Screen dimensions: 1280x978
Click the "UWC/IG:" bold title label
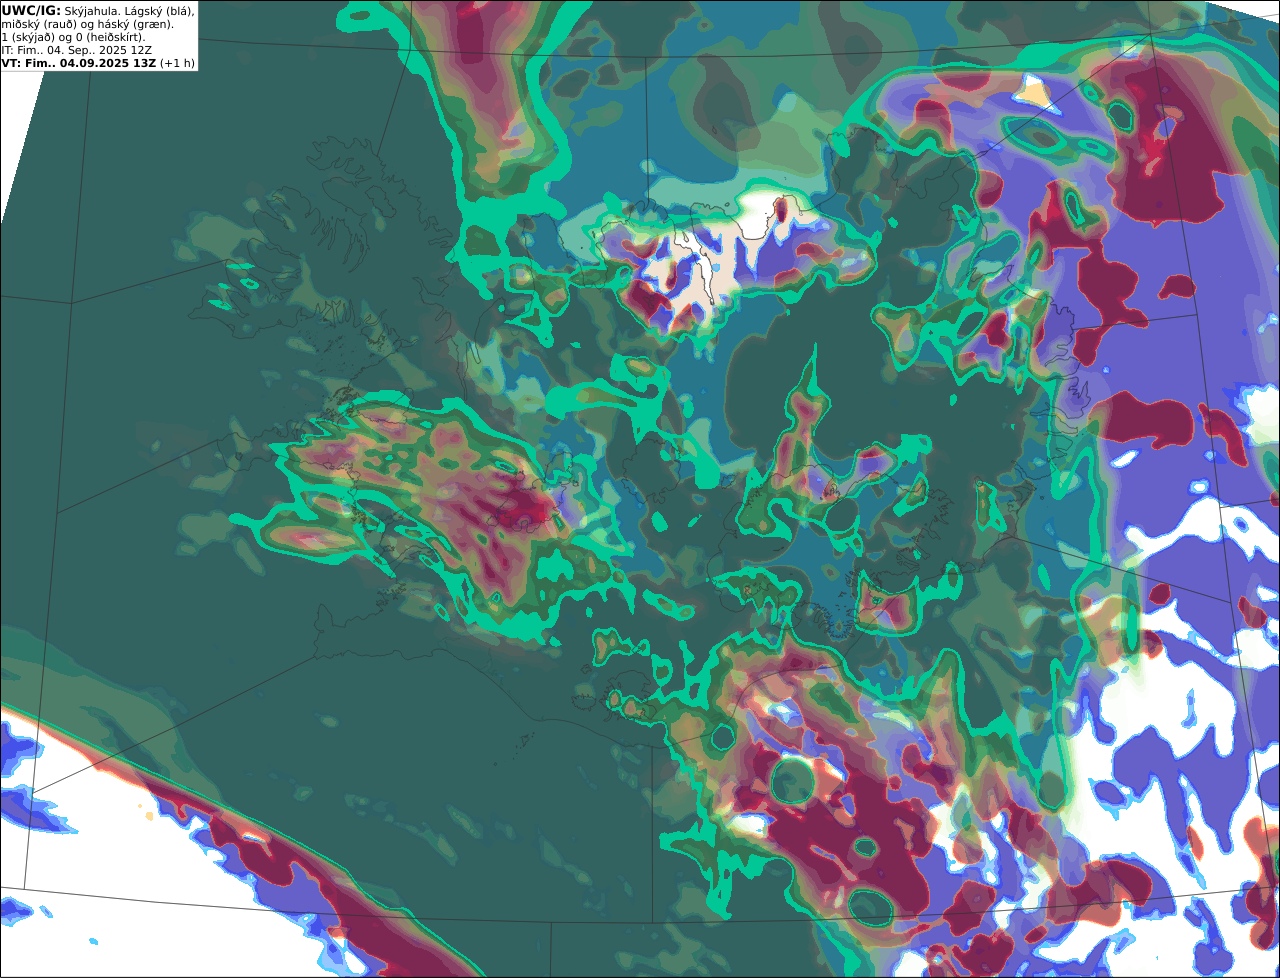coord(31,10)
